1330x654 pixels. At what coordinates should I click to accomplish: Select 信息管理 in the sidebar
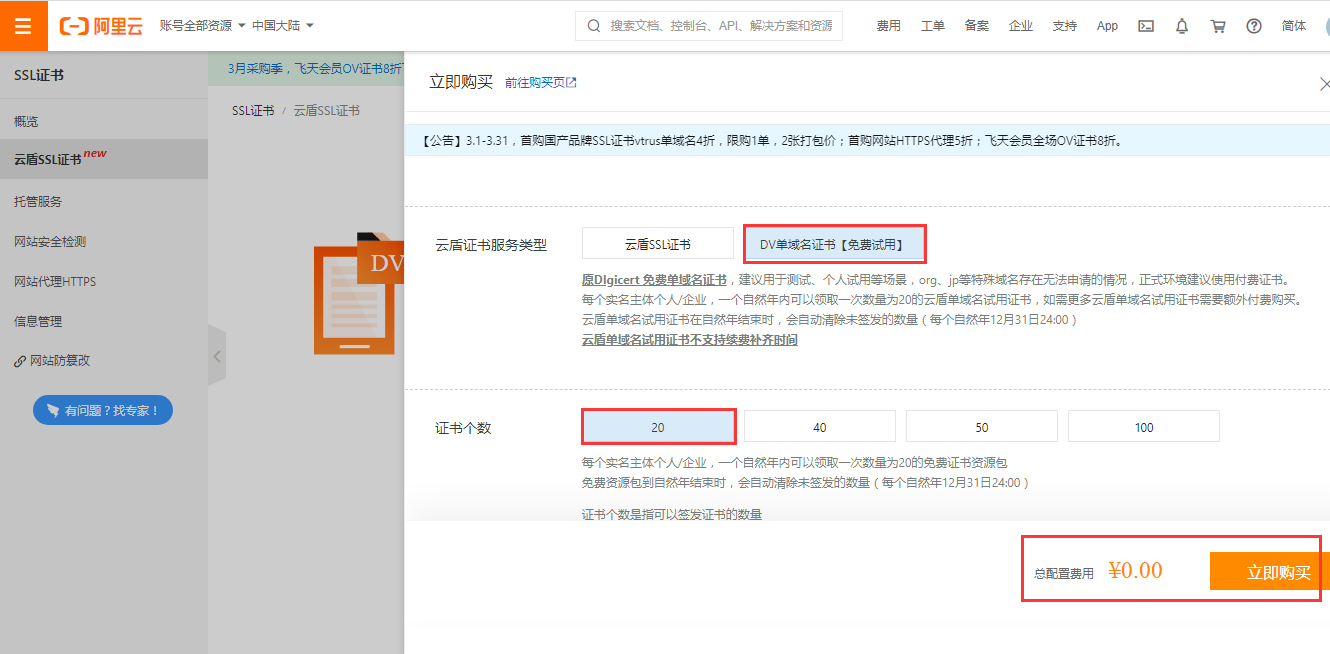click(x=104, y=321)
